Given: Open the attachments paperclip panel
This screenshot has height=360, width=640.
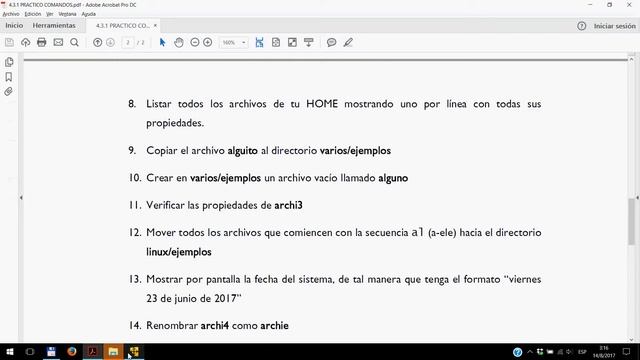Looking at the screenshot, I should (9, 91).
